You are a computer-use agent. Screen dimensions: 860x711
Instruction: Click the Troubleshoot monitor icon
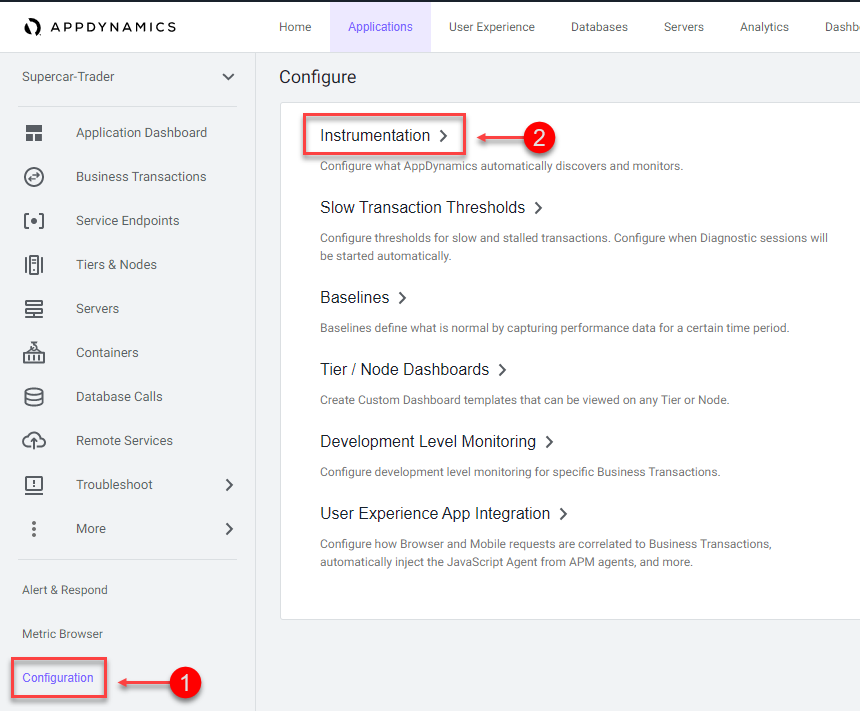tap(34, 484)
